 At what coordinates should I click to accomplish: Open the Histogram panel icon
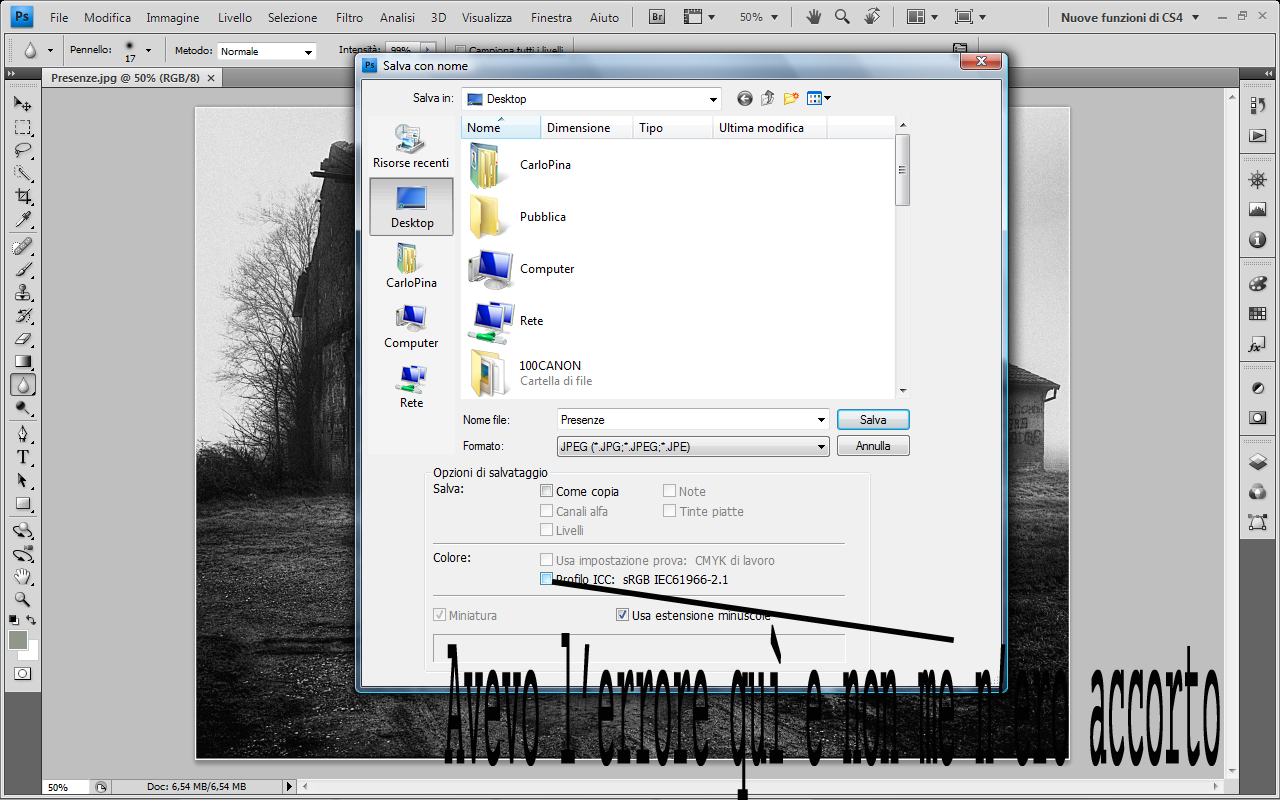pos(1257,210)
